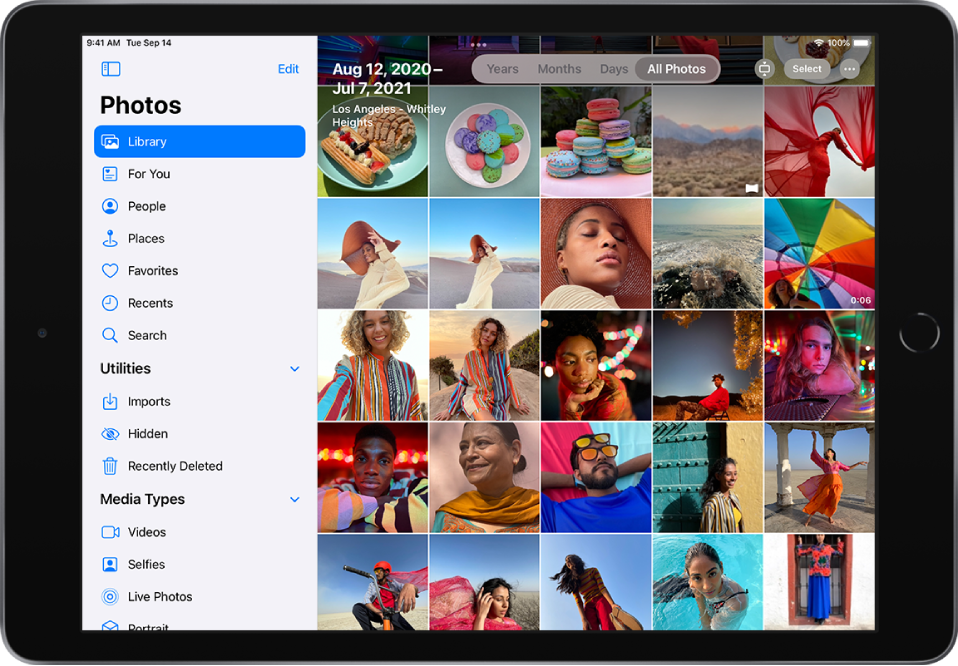
Task: Open Search in the sidebar
Action: pyautogui.click(x=146, y=336)
